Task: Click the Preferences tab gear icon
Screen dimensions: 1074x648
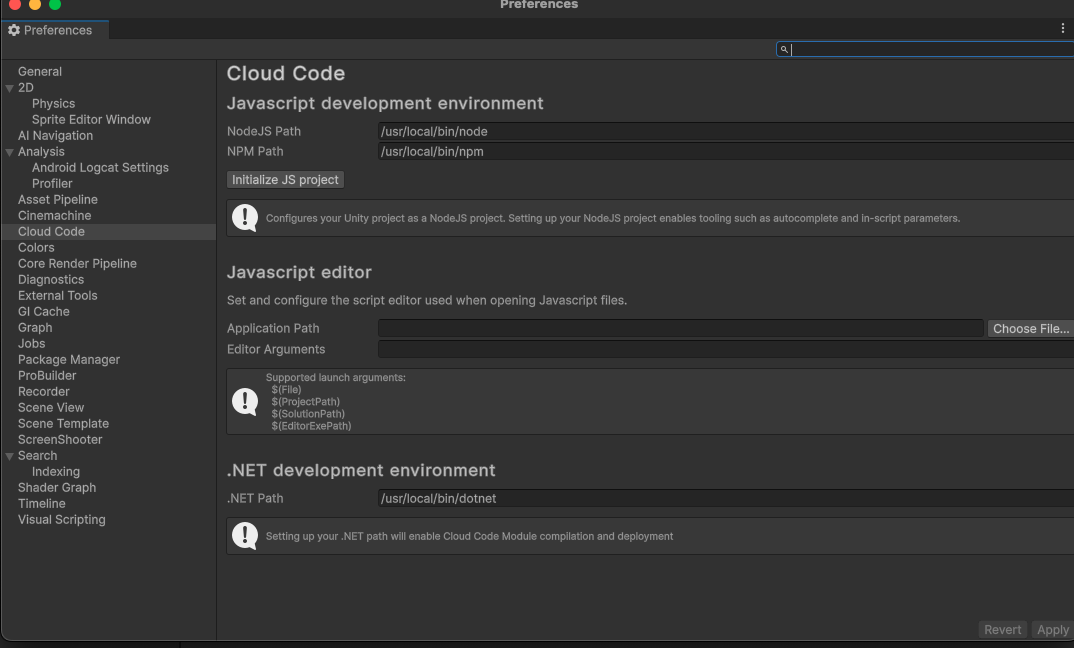Action: tap(14, 30)
